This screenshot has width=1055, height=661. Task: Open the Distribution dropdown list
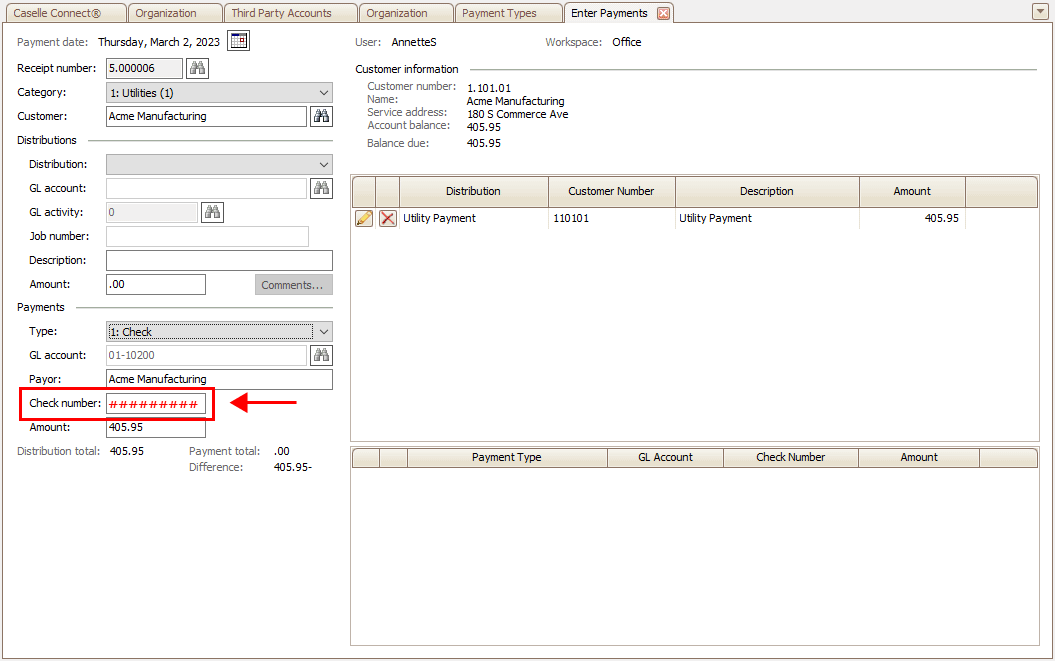coord(323,164)
